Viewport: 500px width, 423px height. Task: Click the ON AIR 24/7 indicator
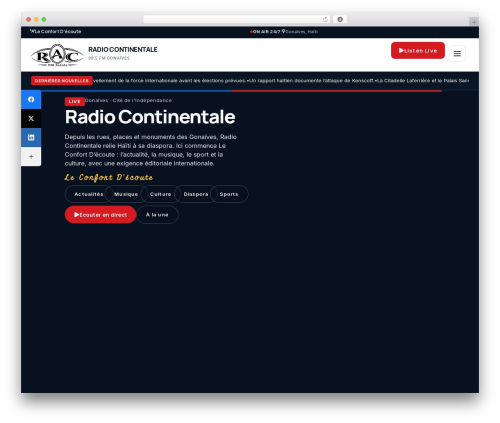click(x=265, y=32)
